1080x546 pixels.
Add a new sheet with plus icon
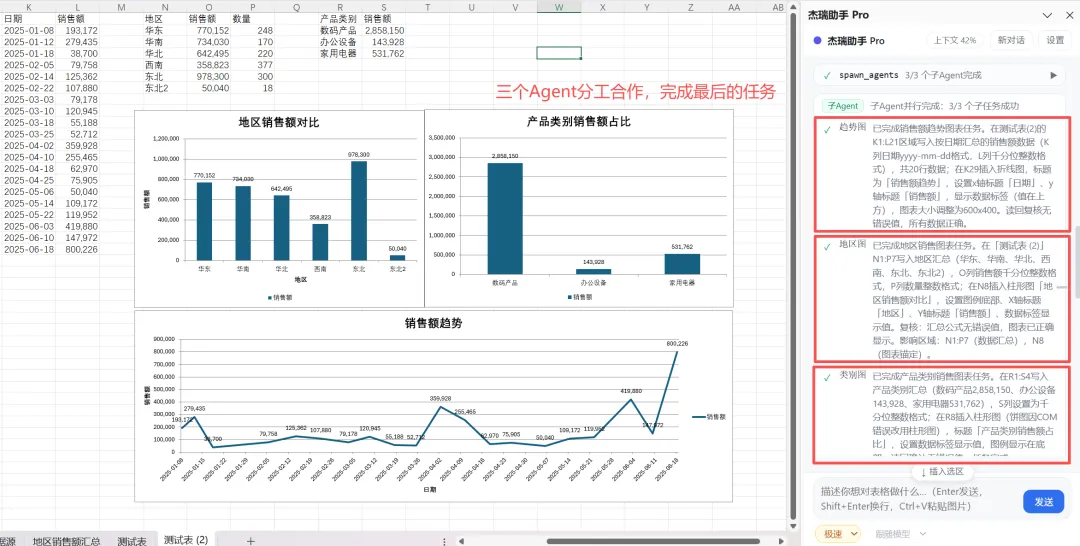pos(251,540)
